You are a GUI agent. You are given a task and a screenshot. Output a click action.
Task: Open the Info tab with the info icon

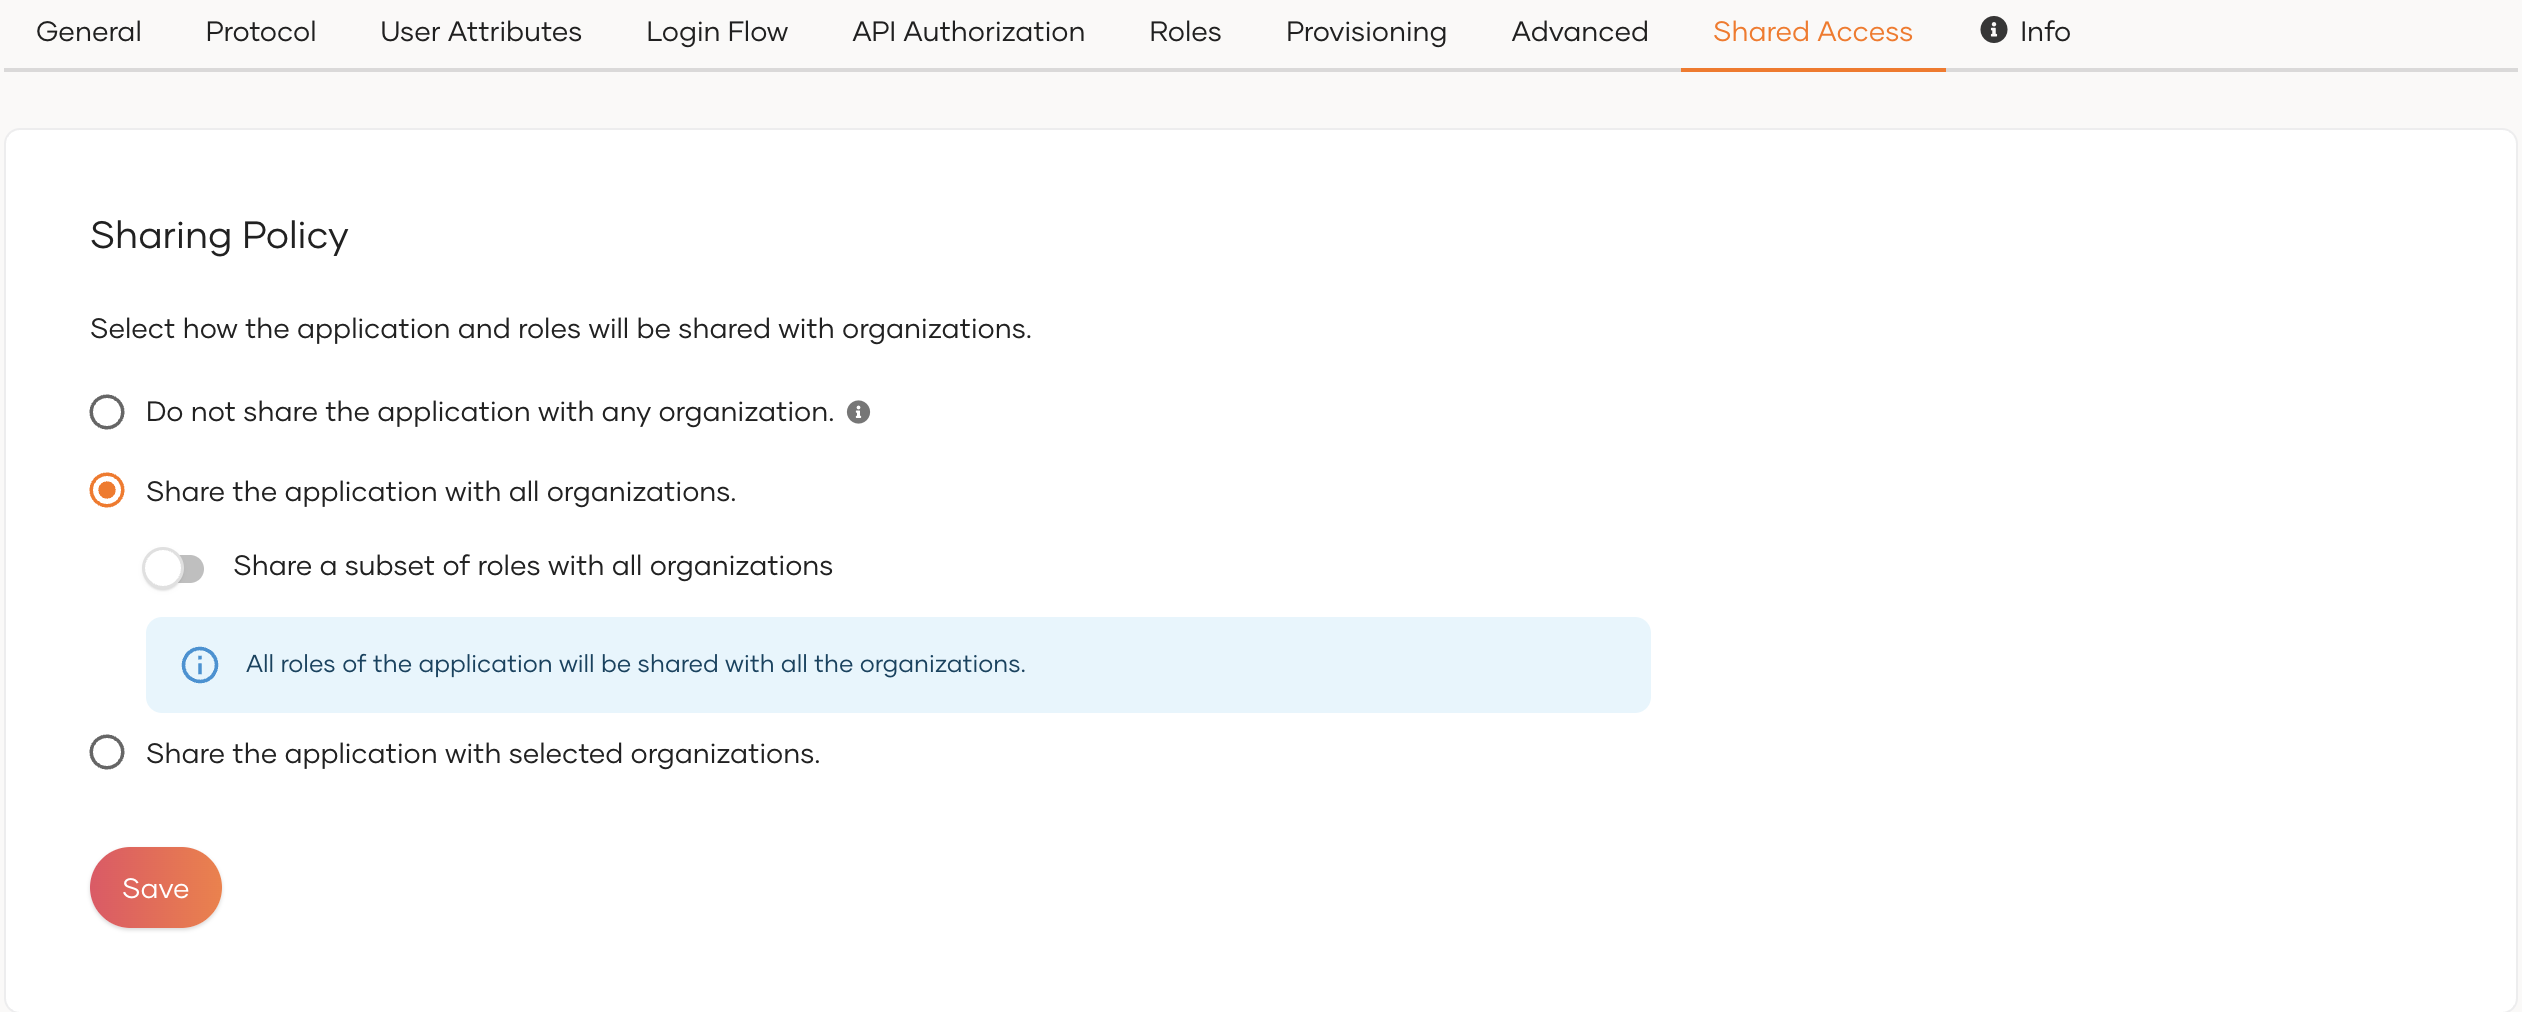(2025, 32)
